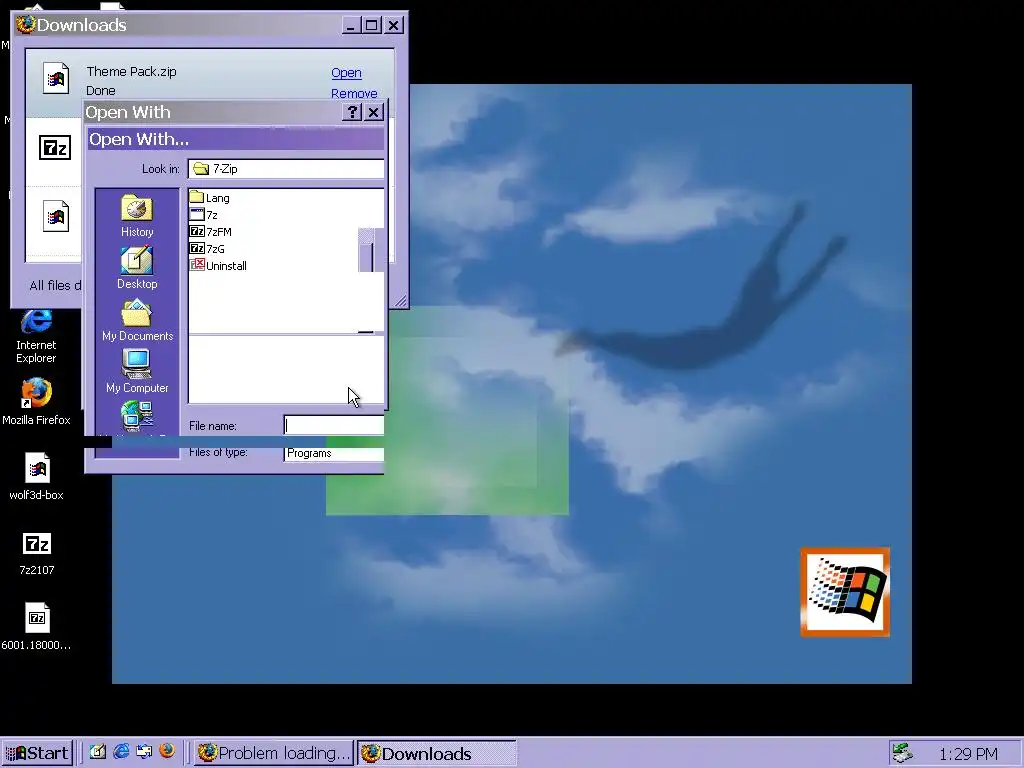1024x768 pixels.
Task: Click the Done status text
Action: point(101,91)
